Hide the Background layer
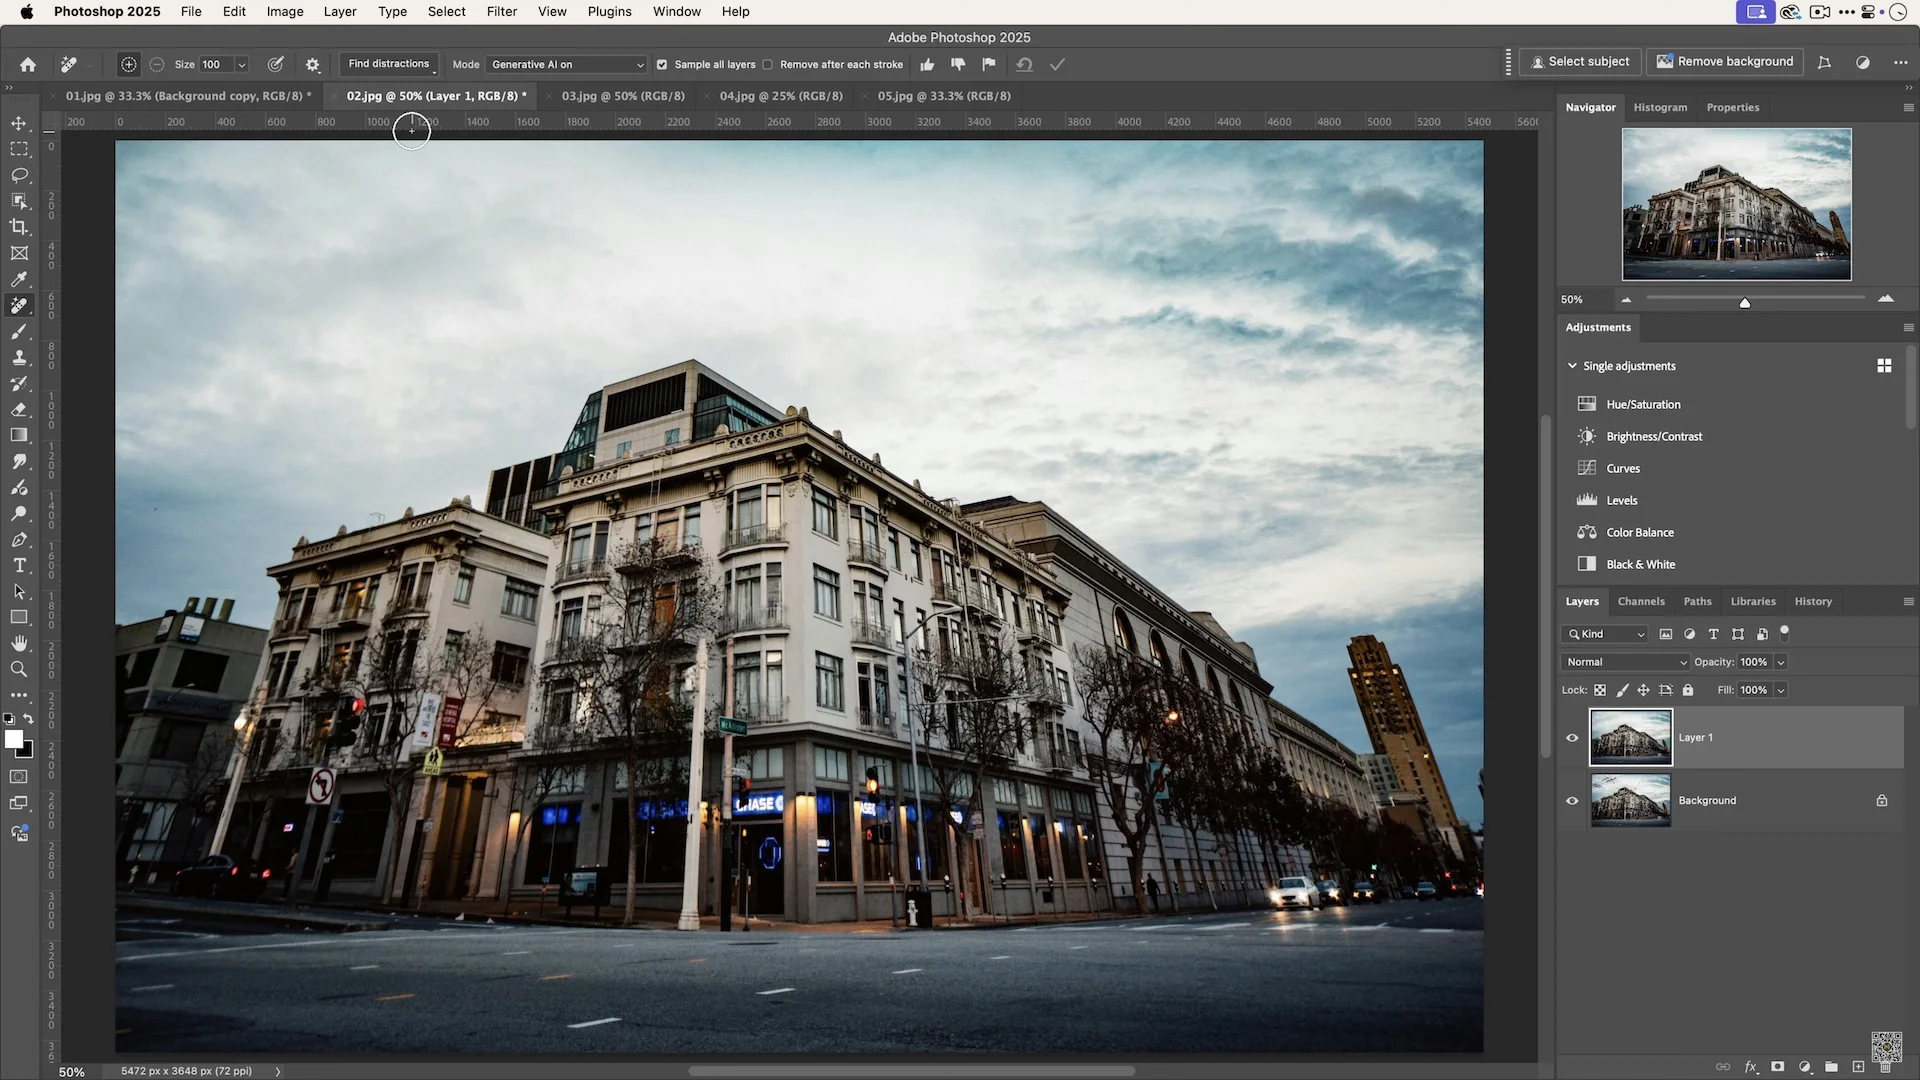 (x=1571, y=800)
